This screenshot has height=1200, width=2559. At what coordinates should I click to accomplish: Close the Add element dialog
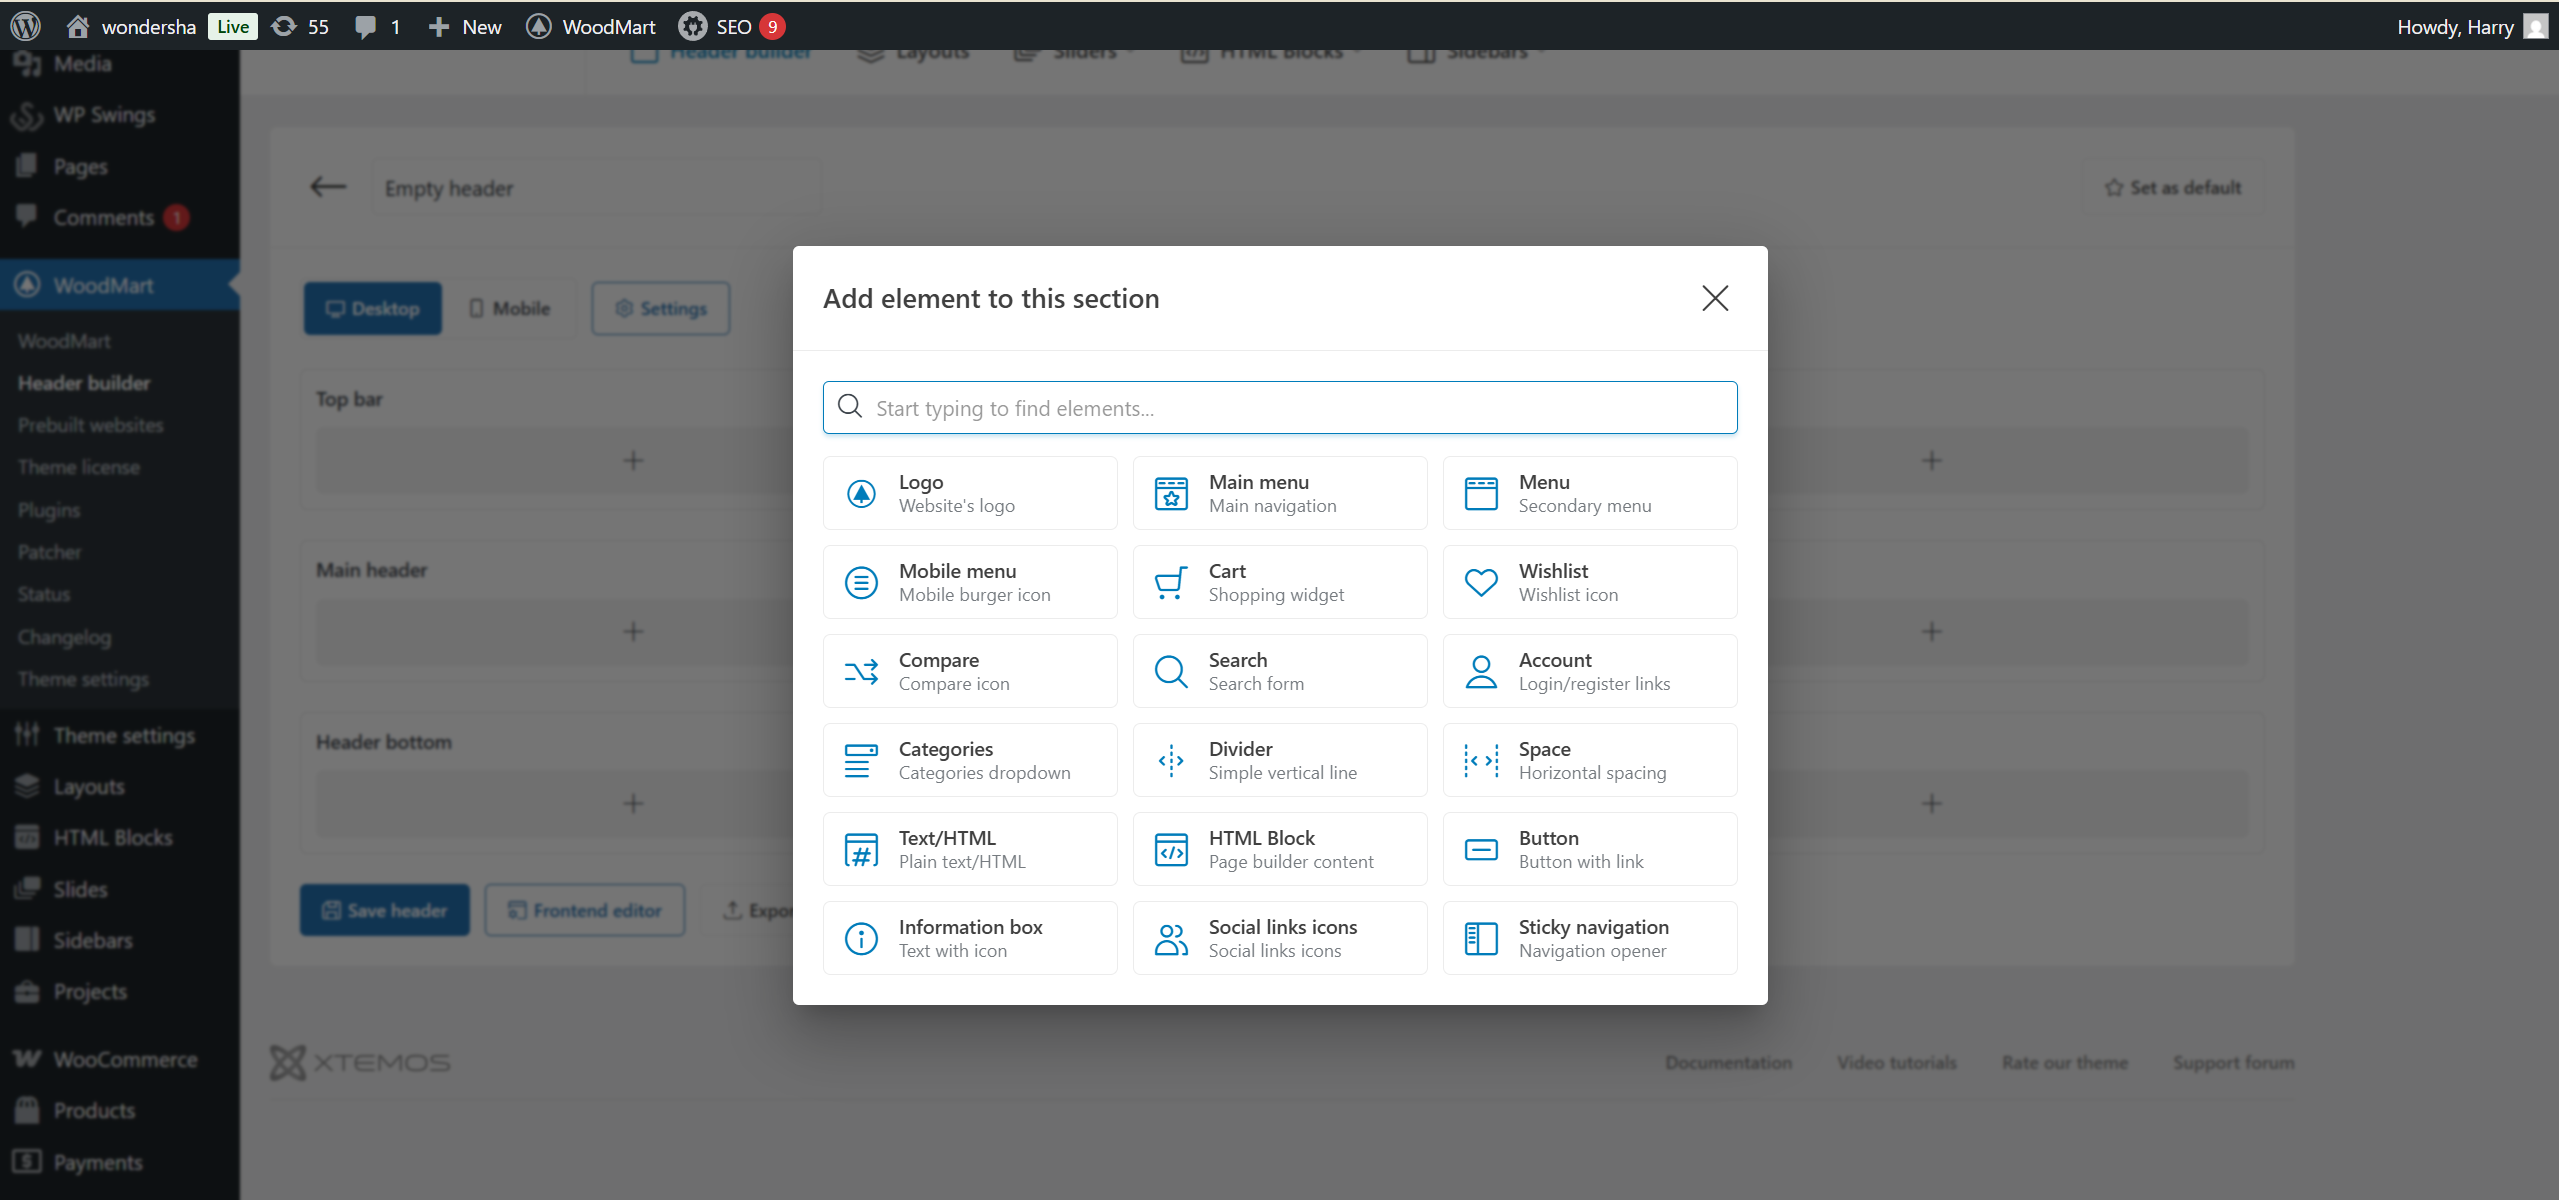1714,298
